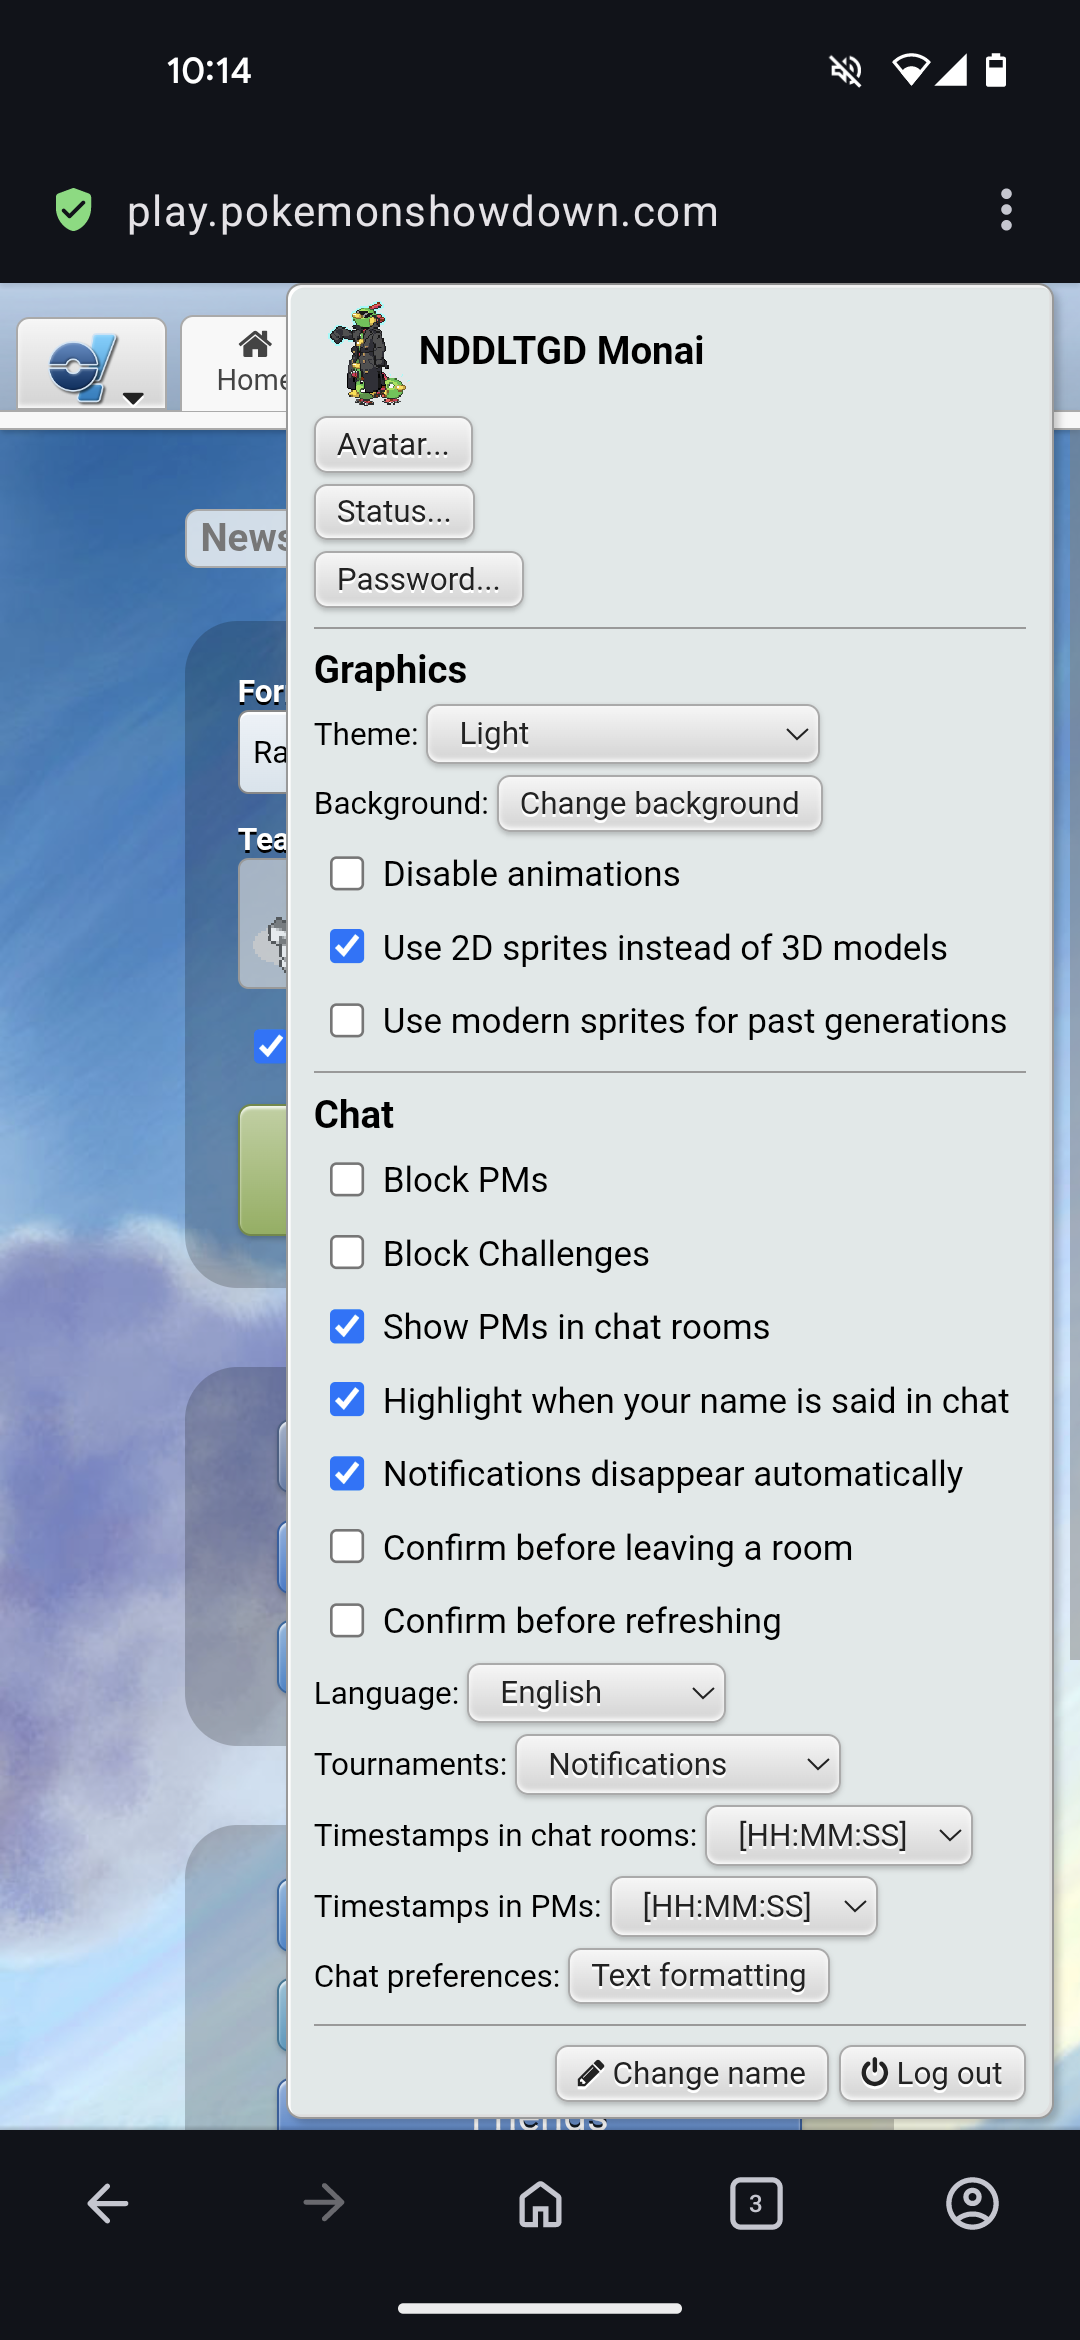1080x2340 pixels.
Task: Expand the Tournaments Notifications dropdown
Action: [x=677, y=1764]
